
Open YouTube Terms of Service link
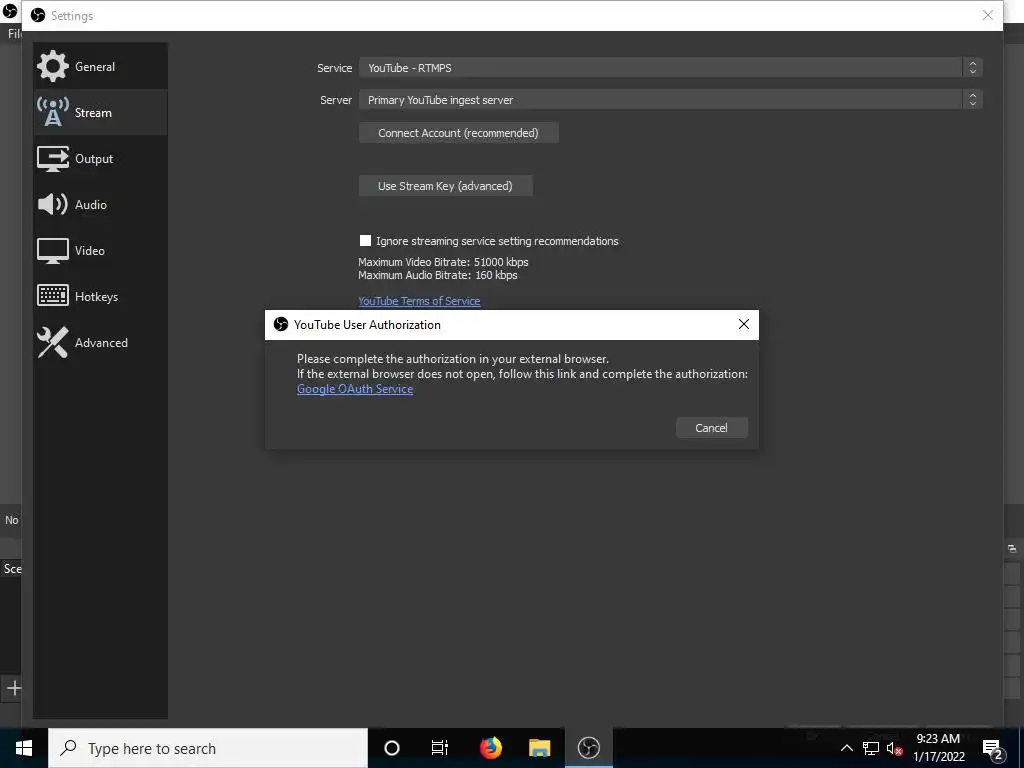pyautogui.click(x=419, y=301)
